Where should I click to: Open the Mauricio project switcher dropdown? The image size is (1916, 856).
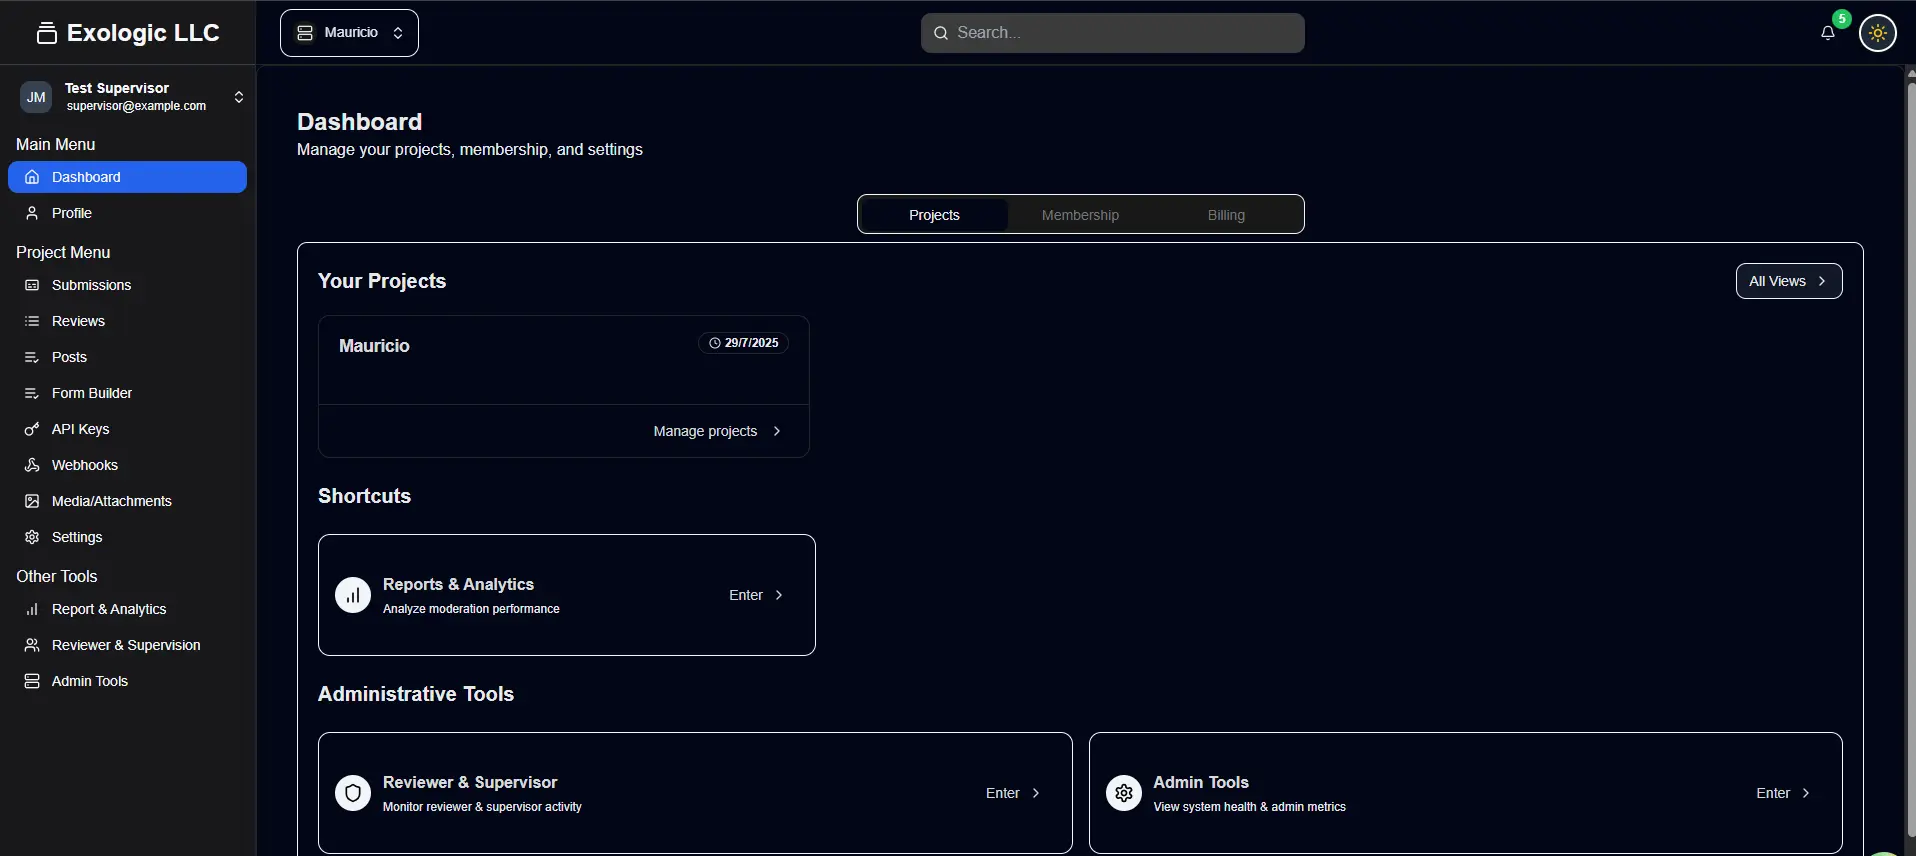click(x=349, y=33)
